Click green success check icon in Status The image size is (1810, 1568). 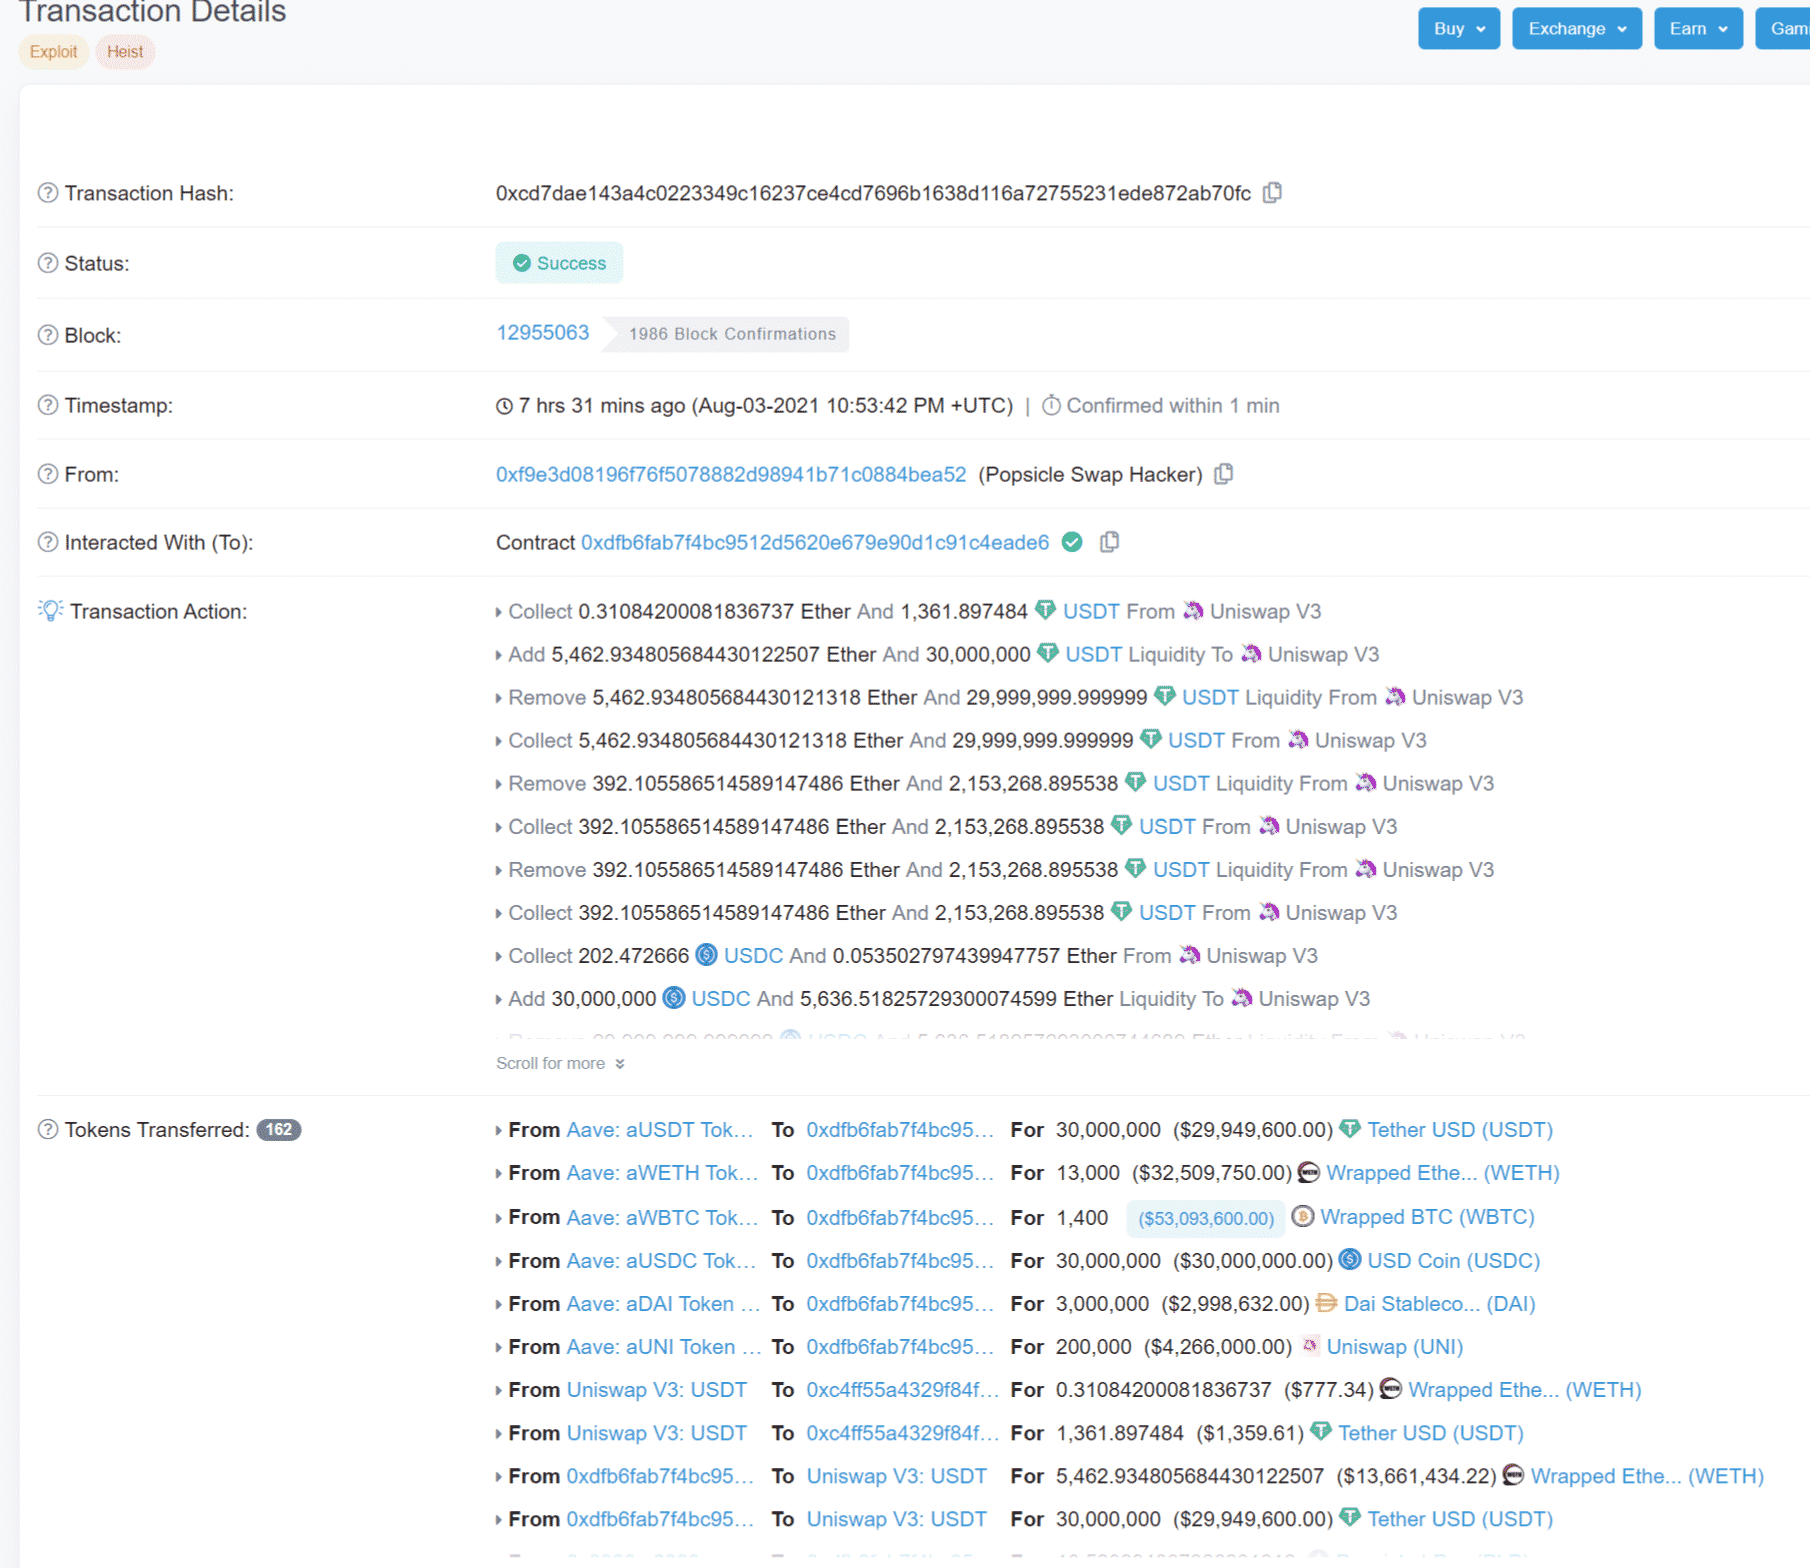521,263
